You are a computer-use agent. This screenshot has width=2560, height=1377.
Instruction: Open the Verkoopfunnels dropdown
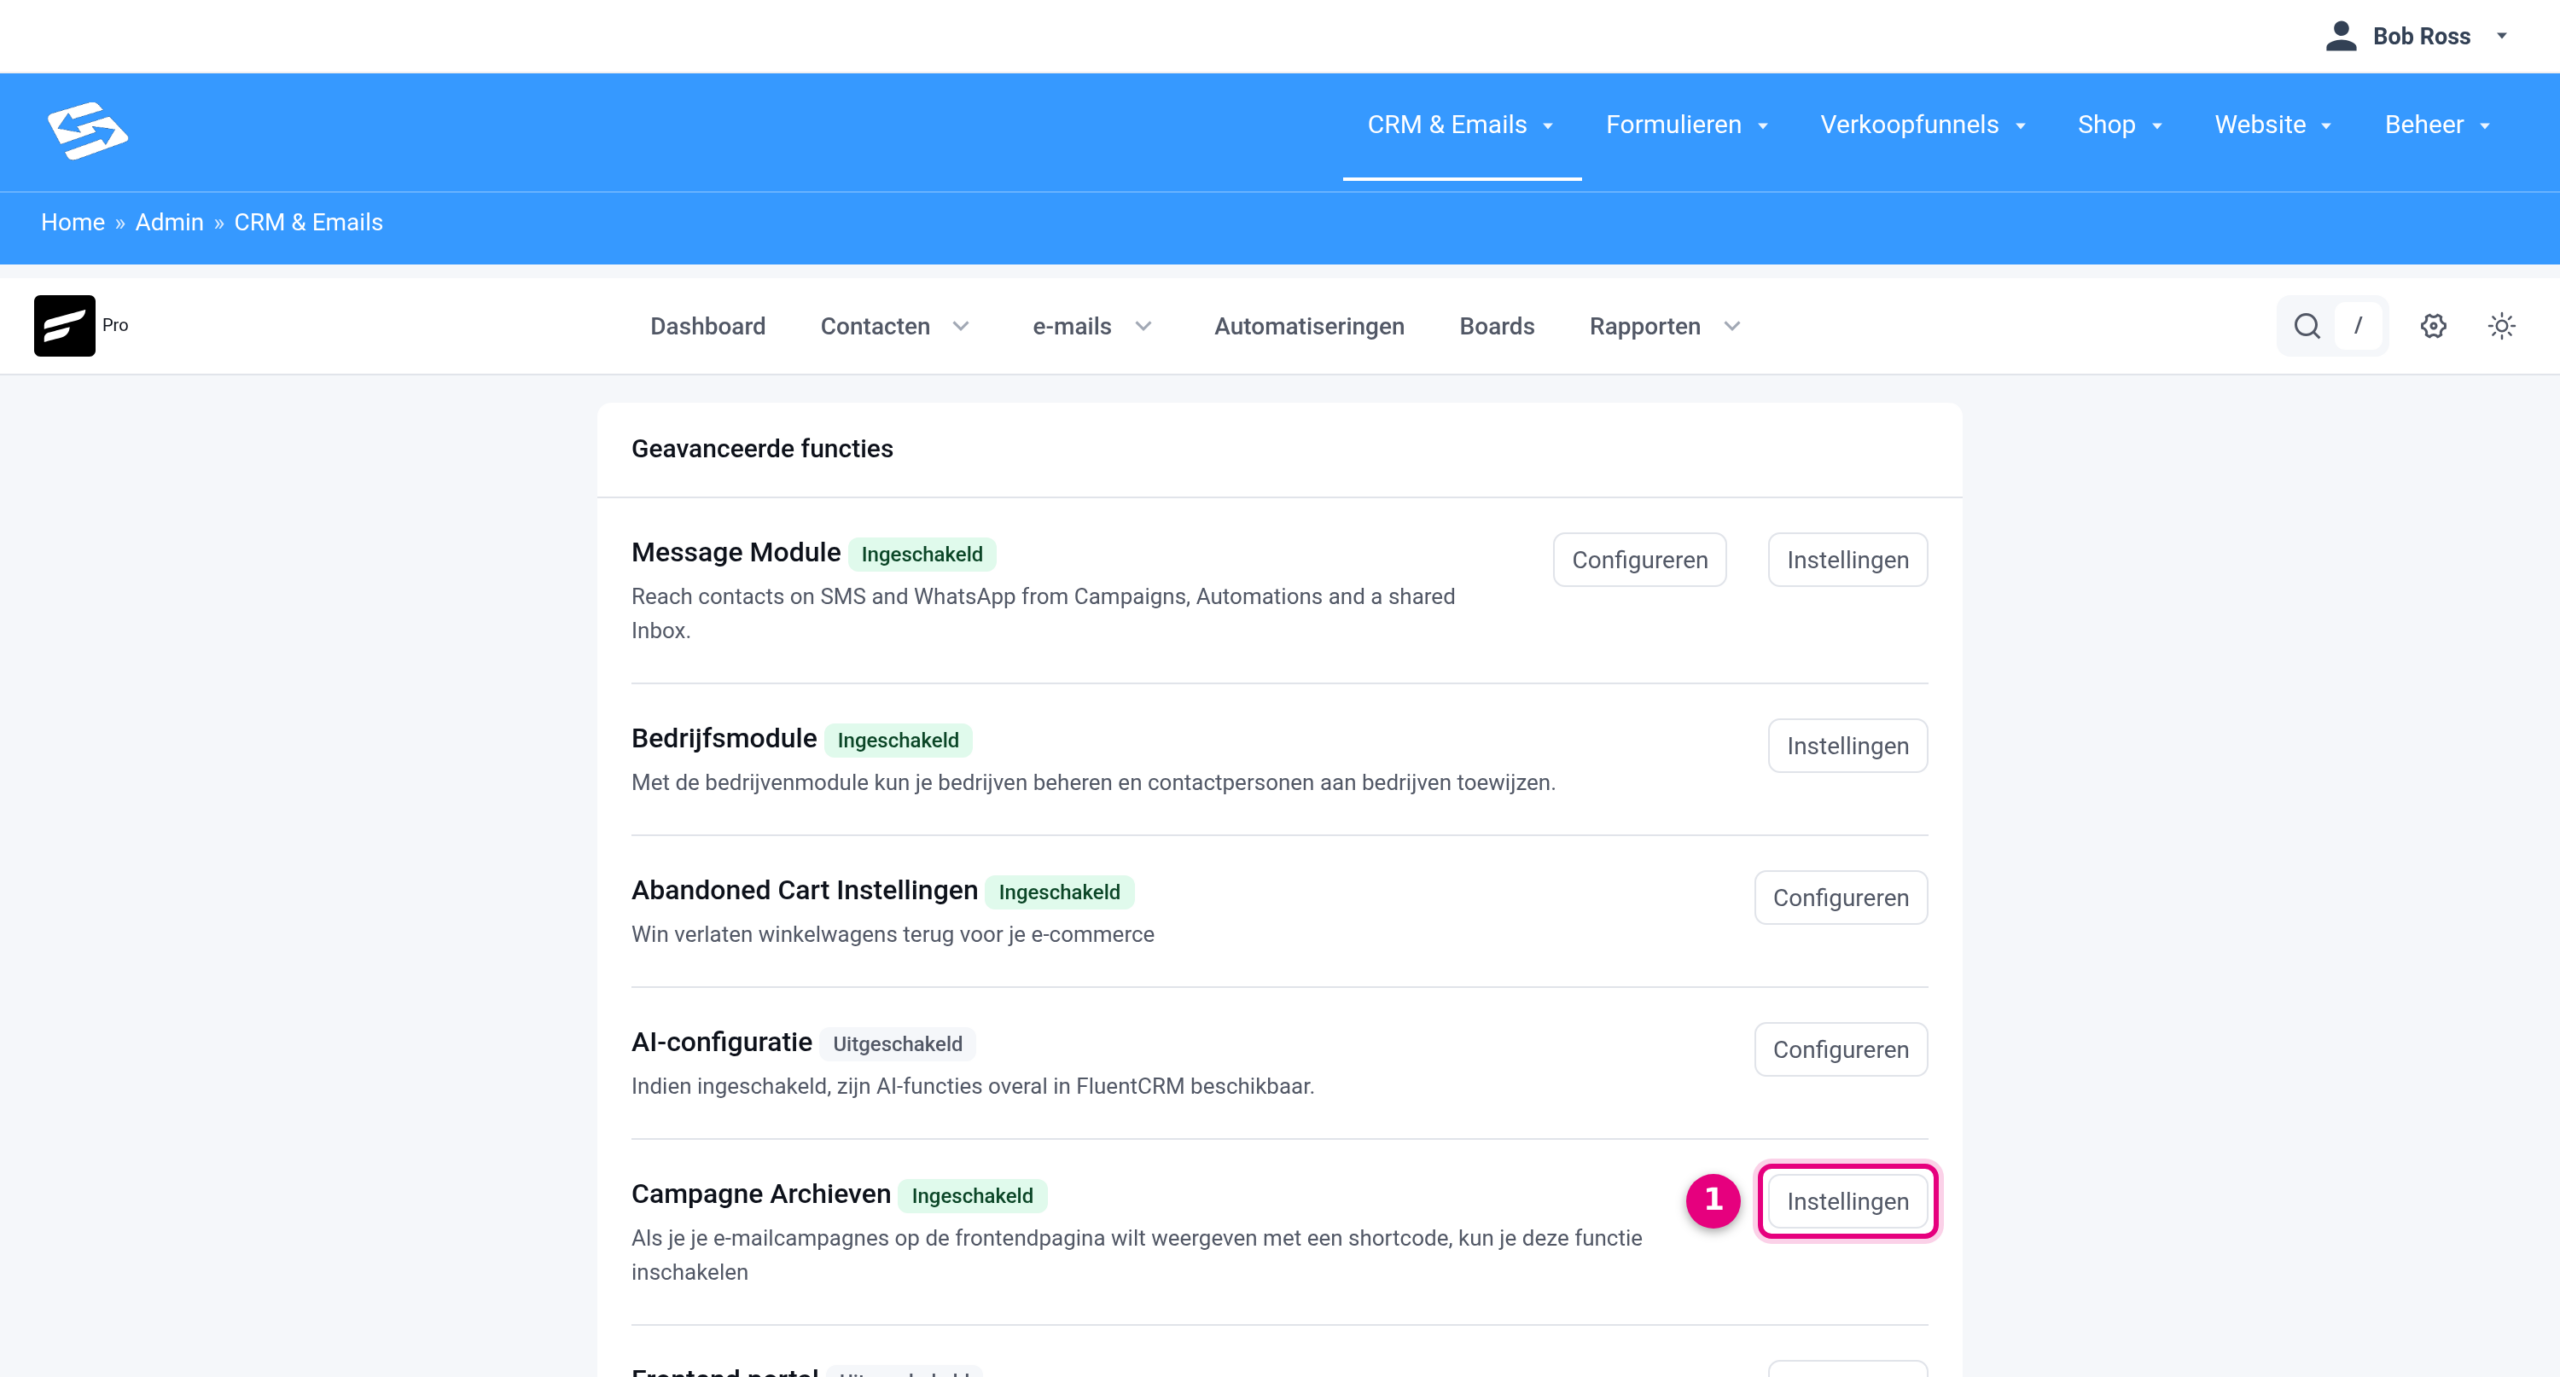click(x=1923, y=125)
